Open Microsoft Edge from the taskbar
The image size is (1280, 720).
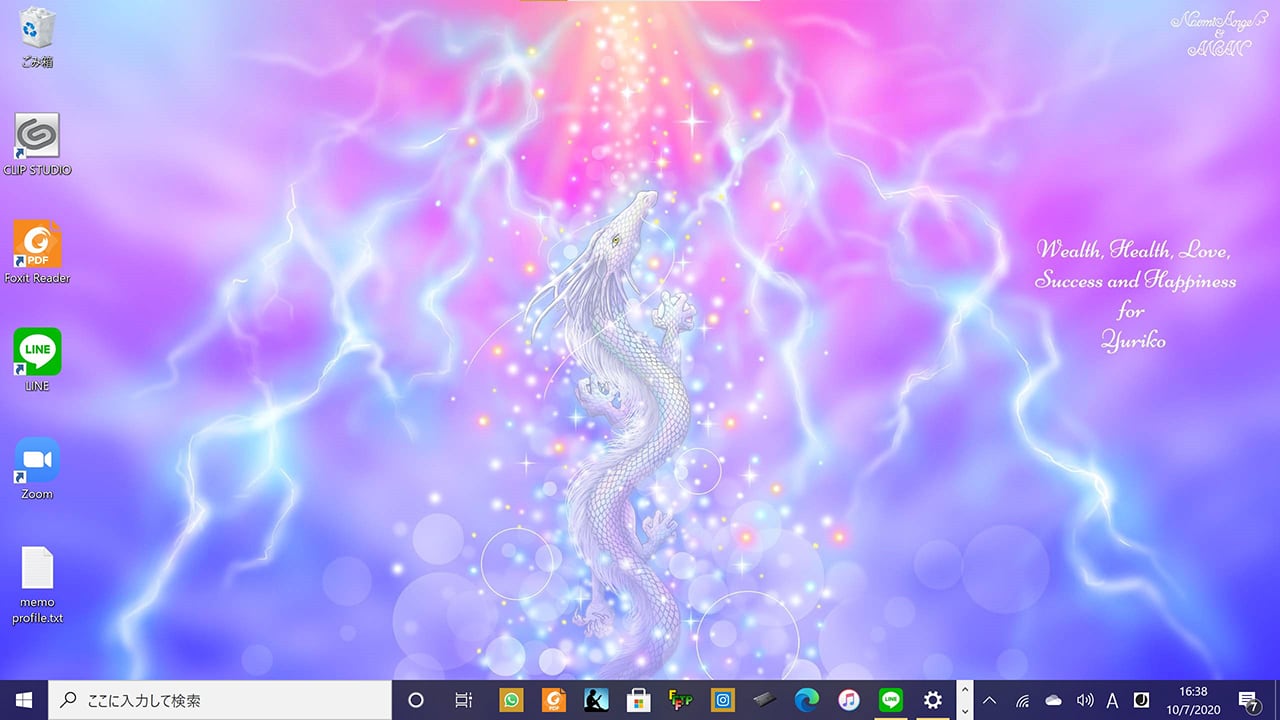click(806, 700)
